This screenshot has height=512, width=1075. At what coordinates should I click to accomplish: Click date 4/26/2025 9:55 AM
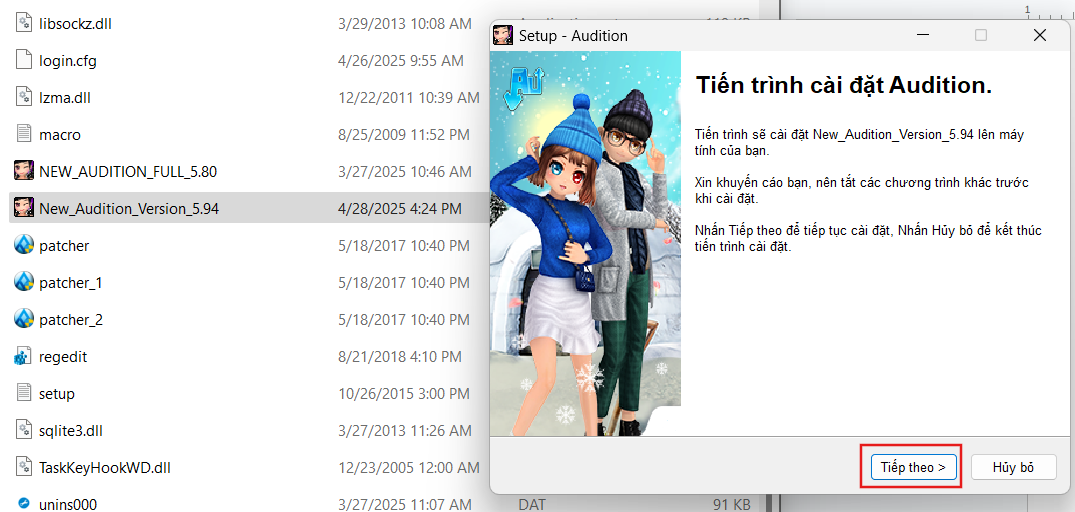click(401, 61)
